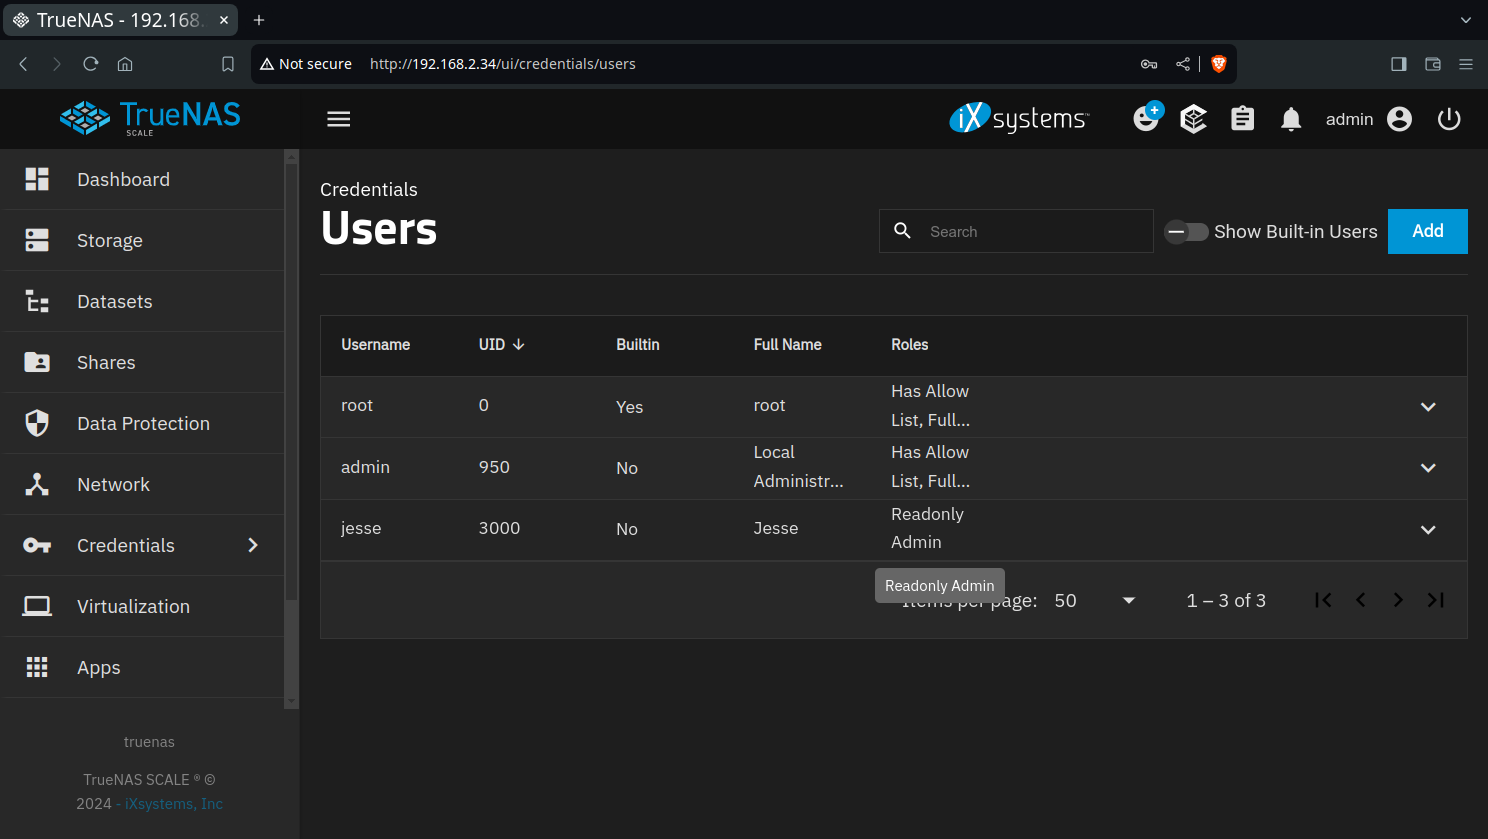Sort users by Username column

point(375,345)
